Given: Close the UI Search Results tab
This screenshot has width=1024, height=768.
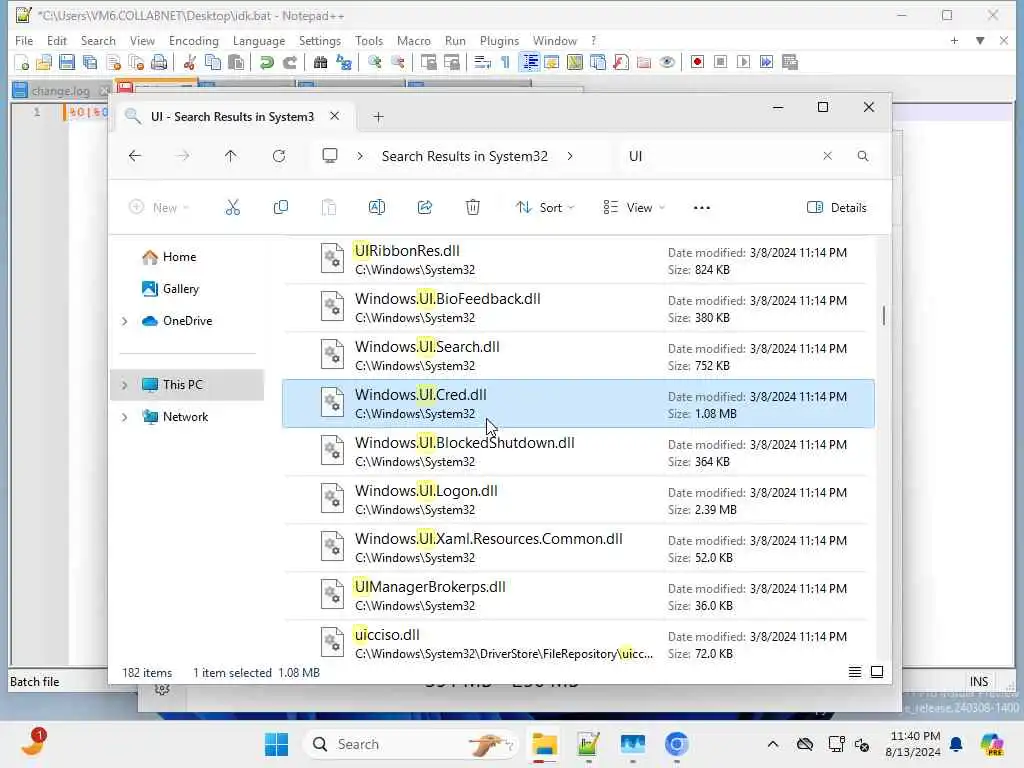Looking at the screenshot, I should [x=334, y=116].
